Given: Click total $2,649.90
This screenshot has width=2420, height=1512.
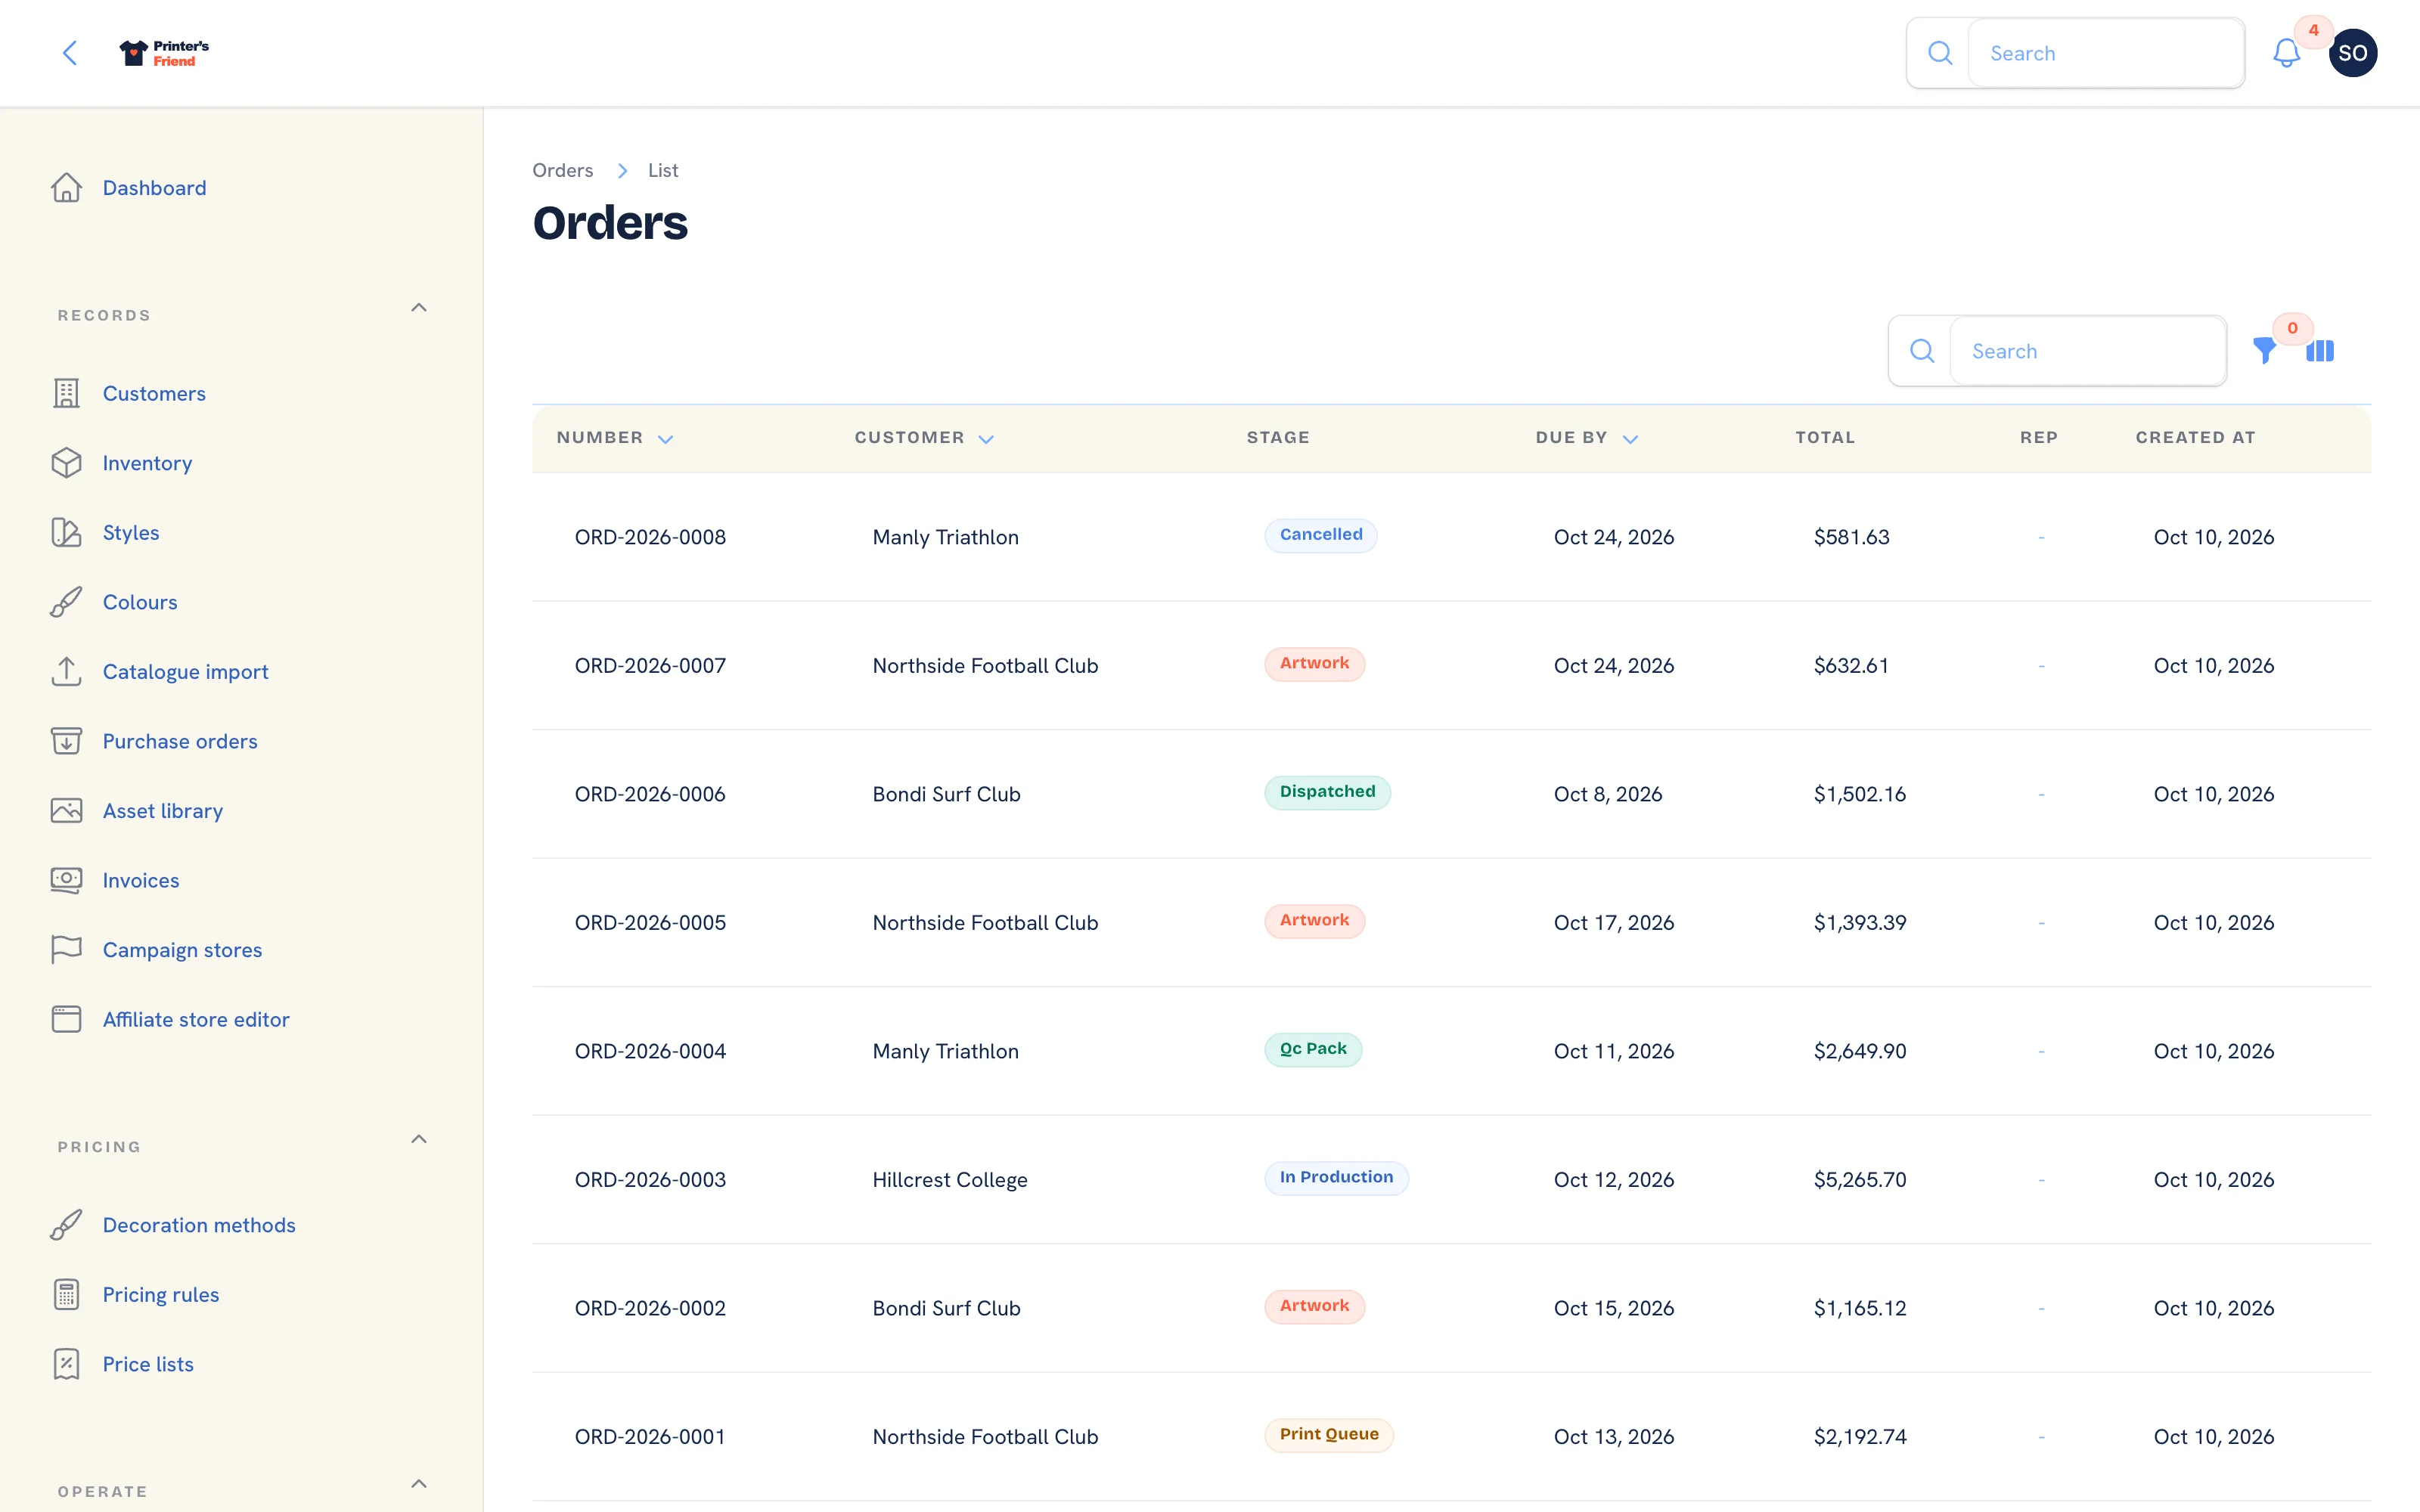Looking at the screenshot, I should coord(1860,1051).
